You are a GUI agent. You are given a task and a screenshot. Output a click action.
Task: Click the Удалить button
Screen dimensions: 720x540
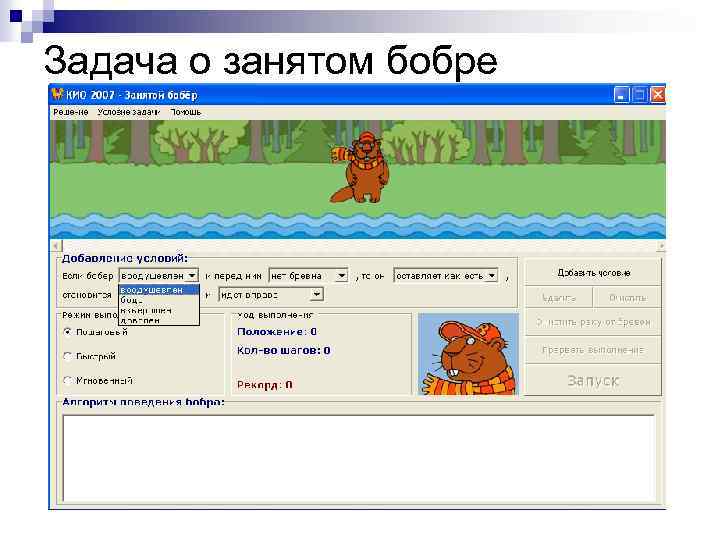(559, 298)
